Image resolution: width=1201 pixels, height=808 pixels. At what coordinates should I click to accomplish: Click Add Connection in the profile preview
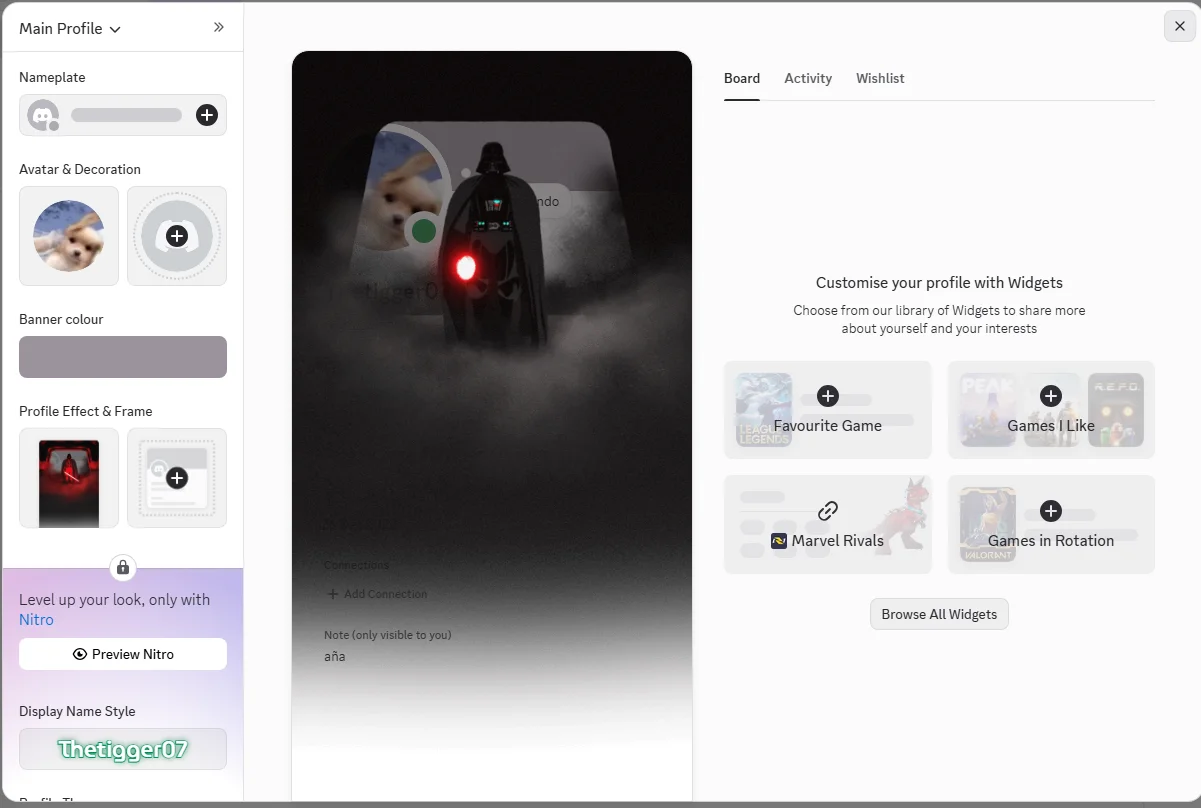click(377, 594)
